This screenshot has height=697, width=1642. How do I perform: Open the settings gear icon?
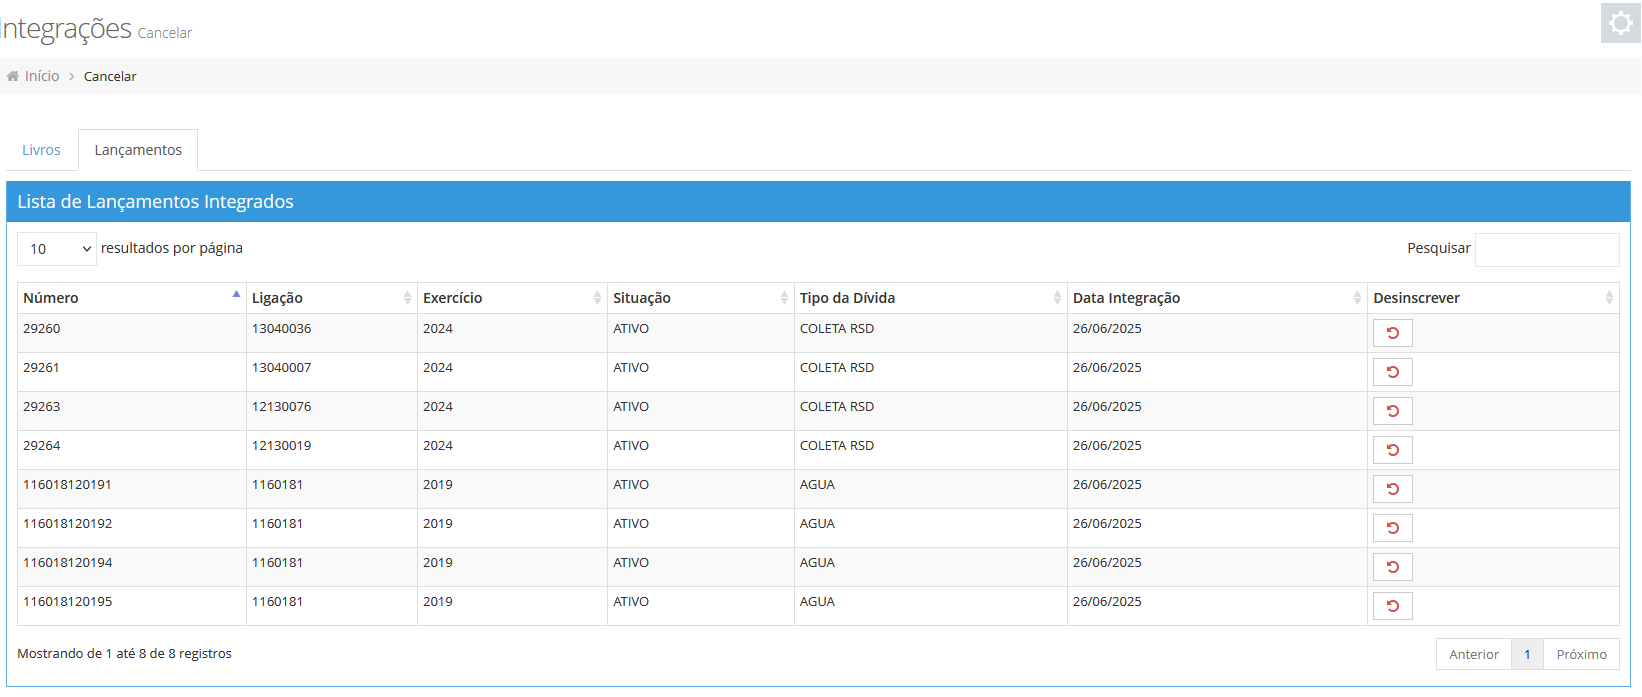point(1620,23)
